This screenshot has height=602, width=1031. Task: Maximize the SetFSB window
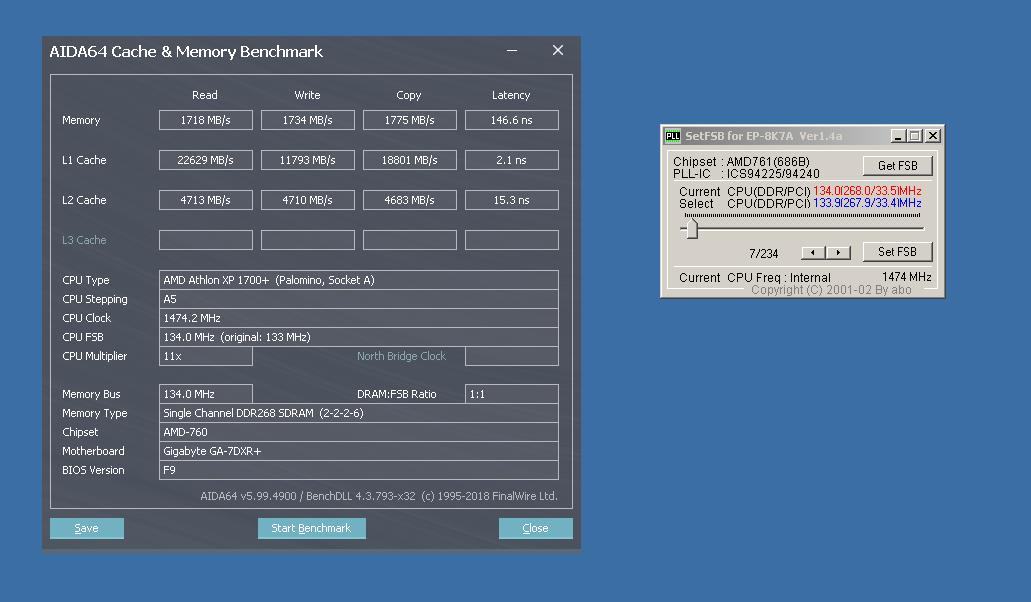(915, 136)
